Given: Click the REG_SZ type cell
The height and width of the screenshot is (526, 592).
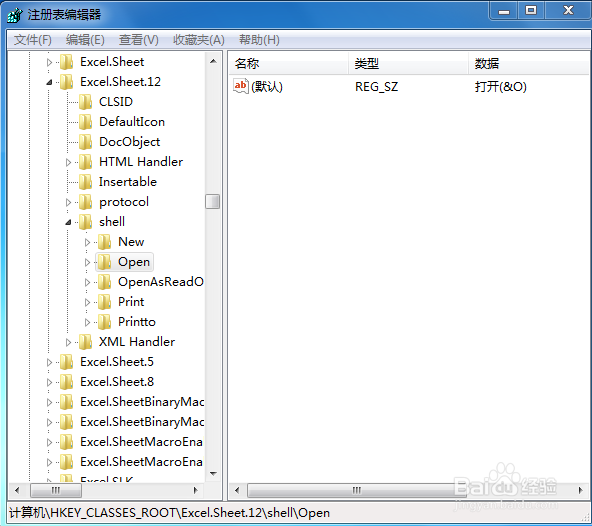Looking at the screenshot, I should [x=376, y=87].
